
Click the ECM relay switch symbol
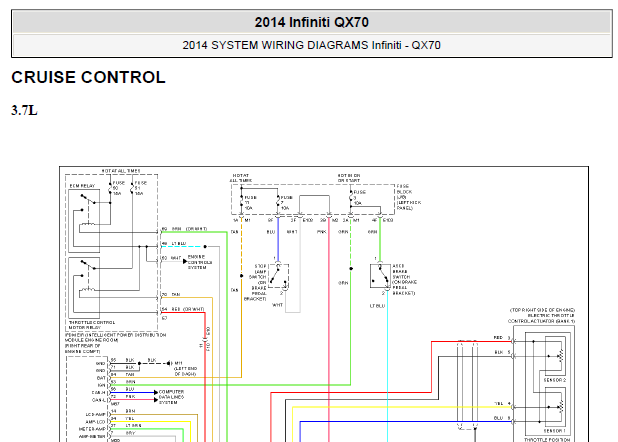coord(88,200)
